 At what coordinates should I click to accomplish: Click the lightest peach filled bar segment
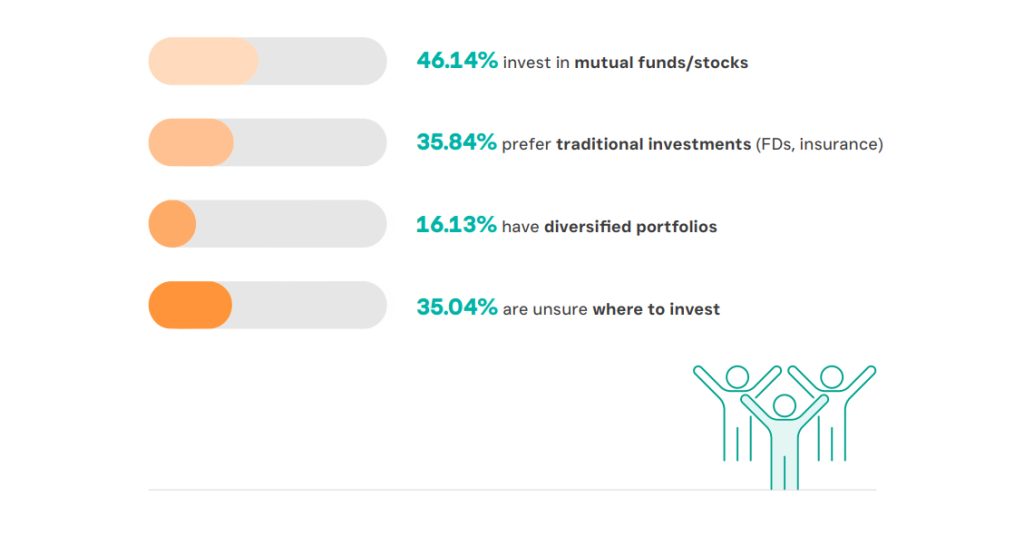(204, 61)
